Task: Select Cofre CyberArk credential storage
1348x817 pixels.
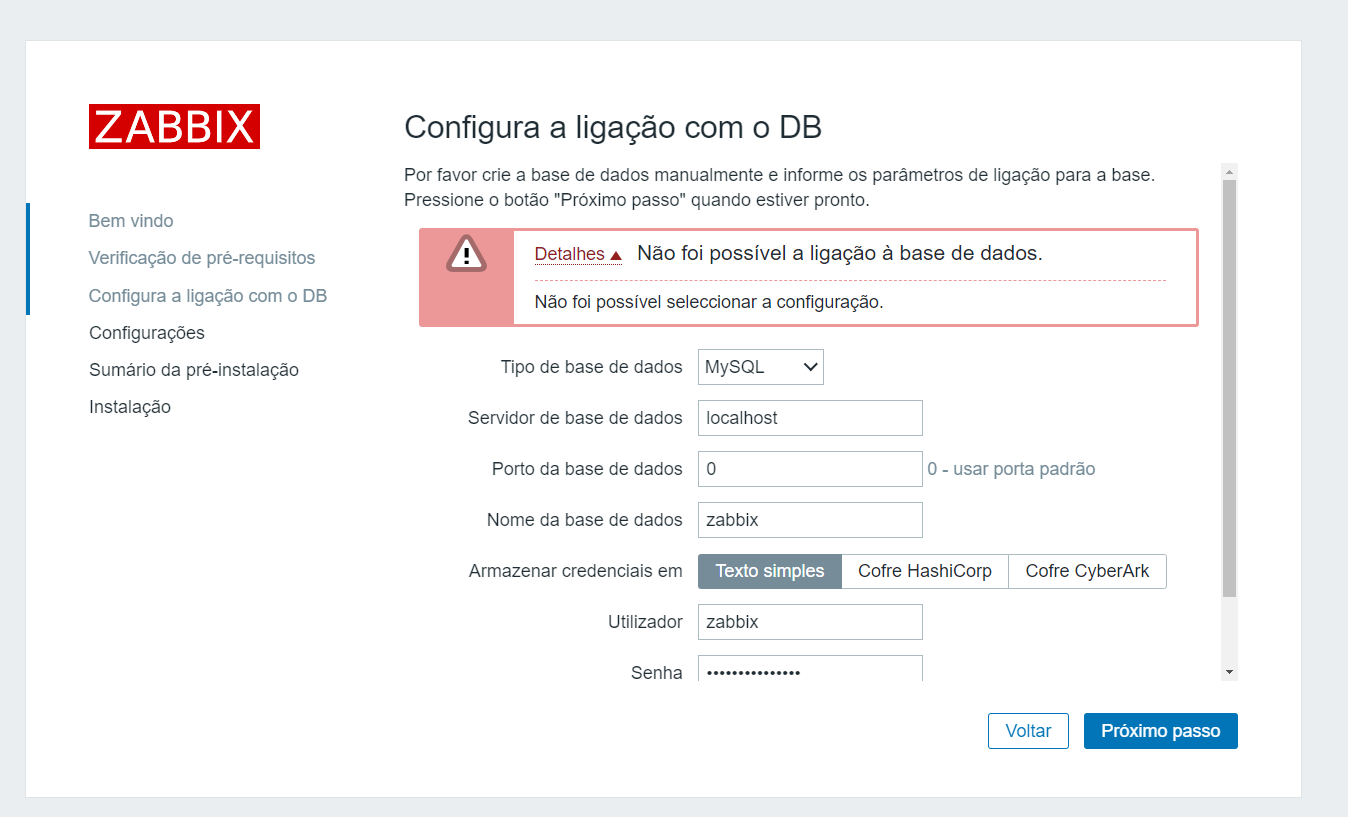Action: tap(1088, 571)
